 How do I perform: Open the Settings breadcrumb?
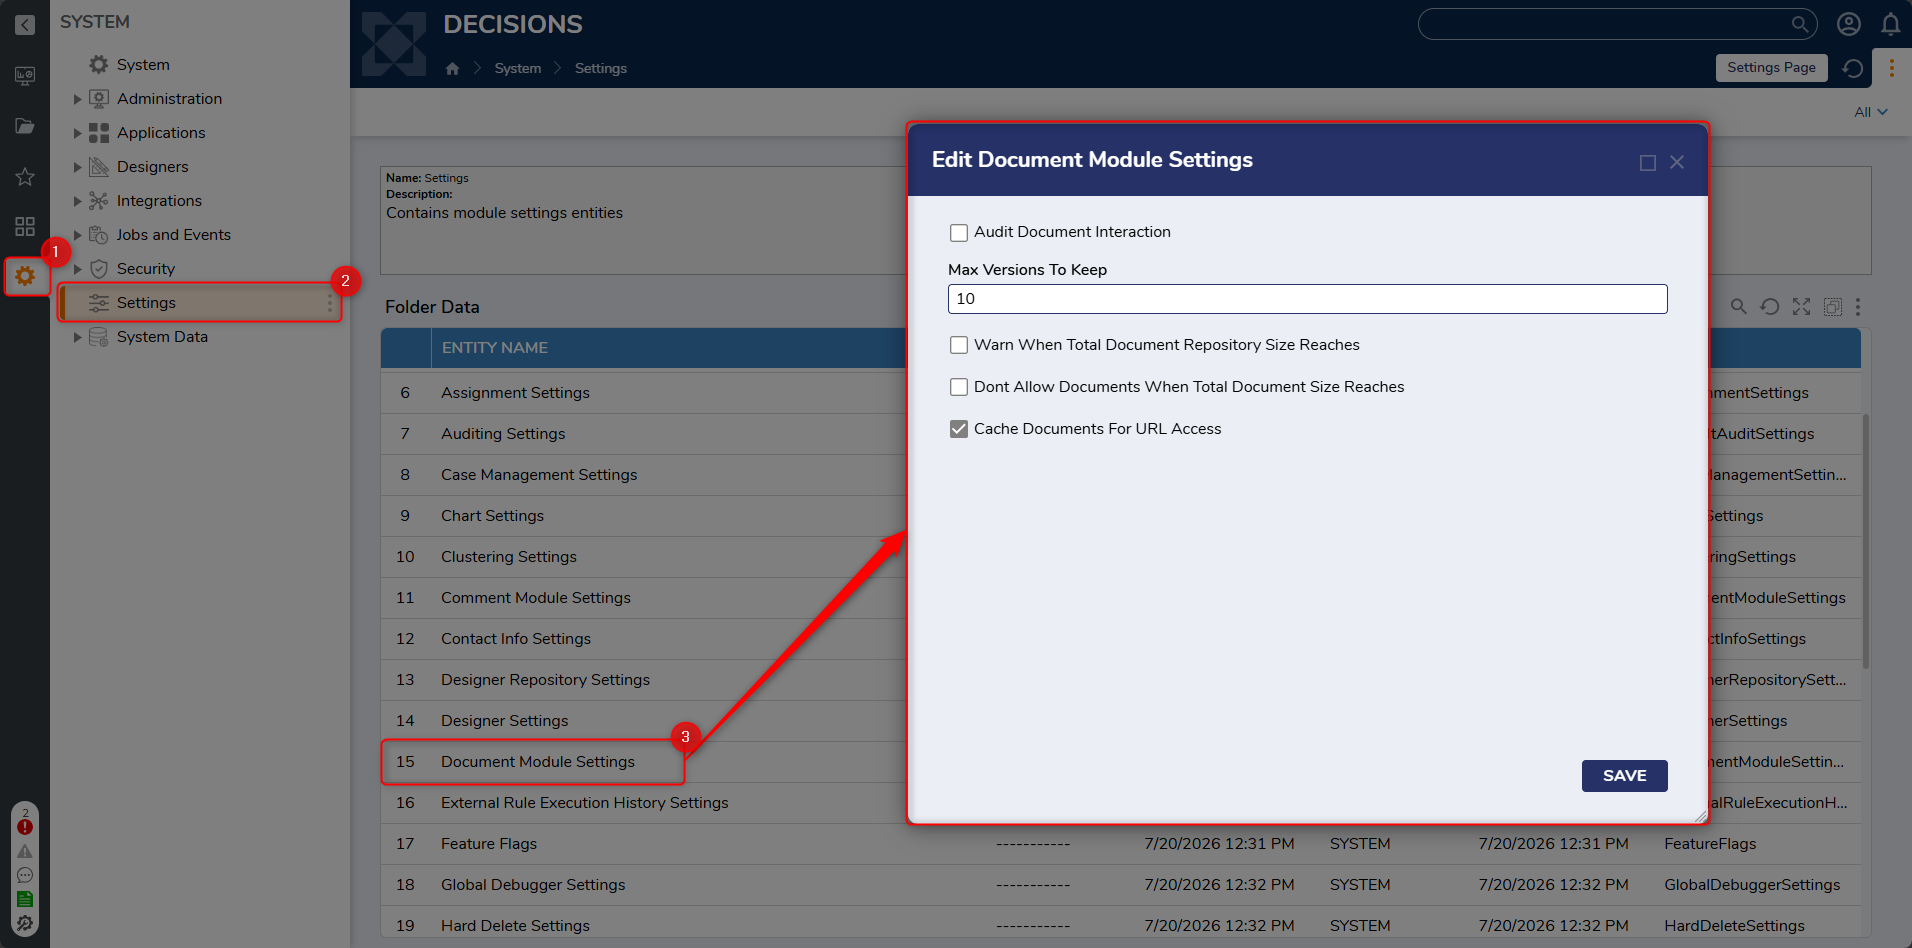(x=601, y=68)
